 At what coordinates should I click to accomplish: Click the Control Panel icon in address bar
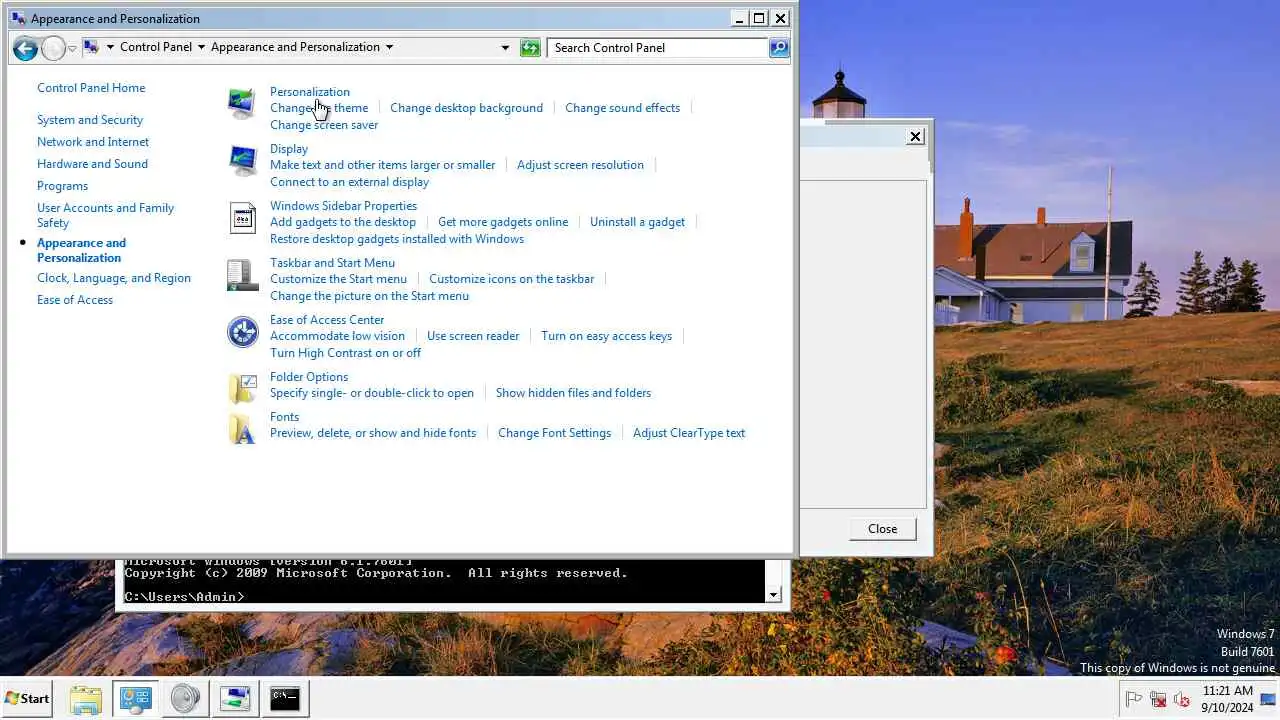coord(91,47)
